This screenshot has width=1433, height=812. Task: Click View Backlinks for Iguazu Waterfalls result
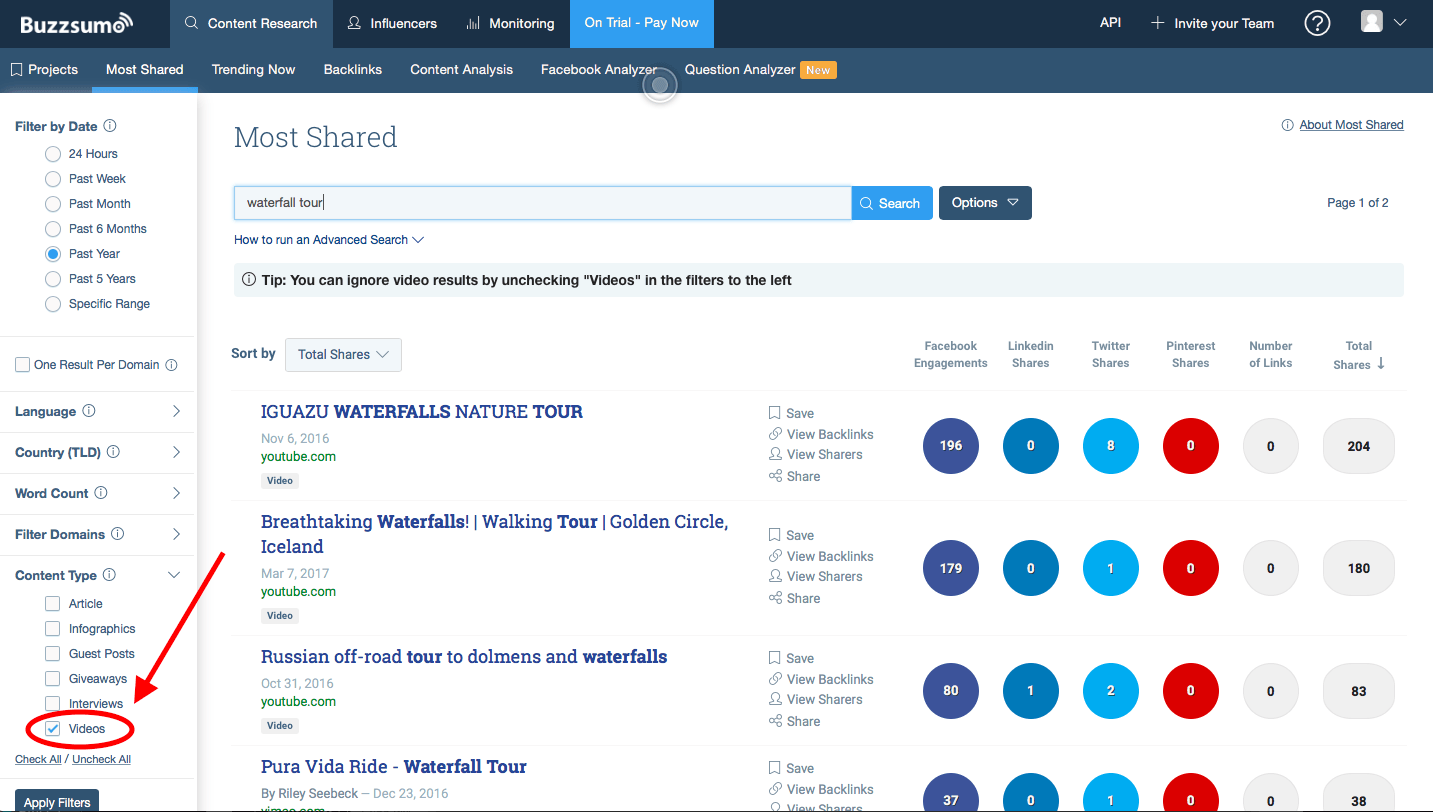pos(821,434)
